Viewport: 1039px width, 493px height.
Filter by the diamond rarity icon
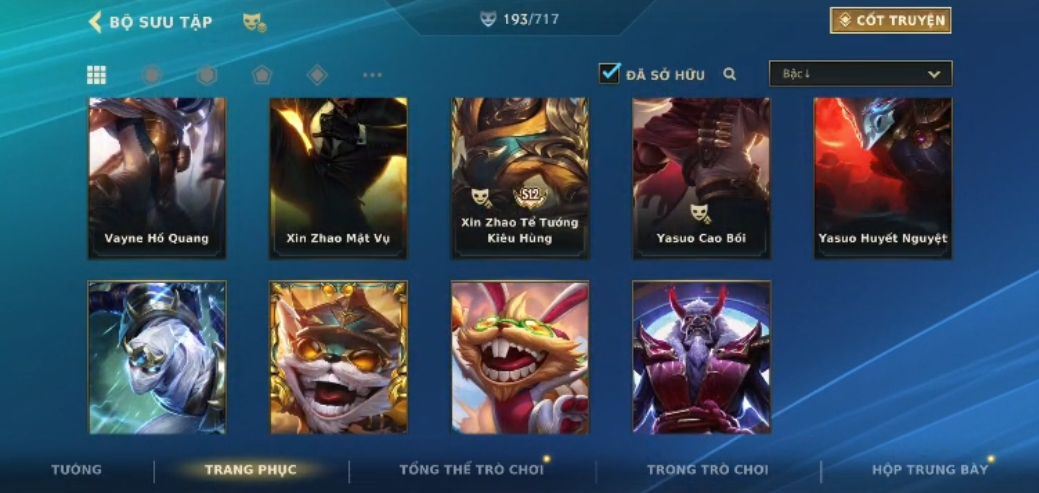coord(317,75)
